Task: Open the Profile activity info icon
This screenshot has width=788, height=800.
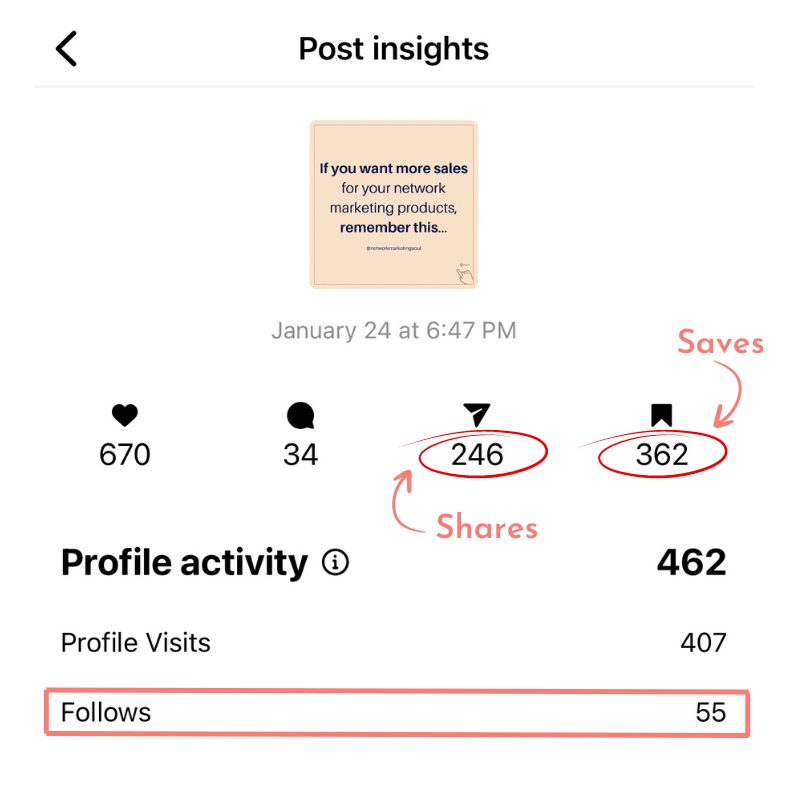Action: (x=336, y=564)
